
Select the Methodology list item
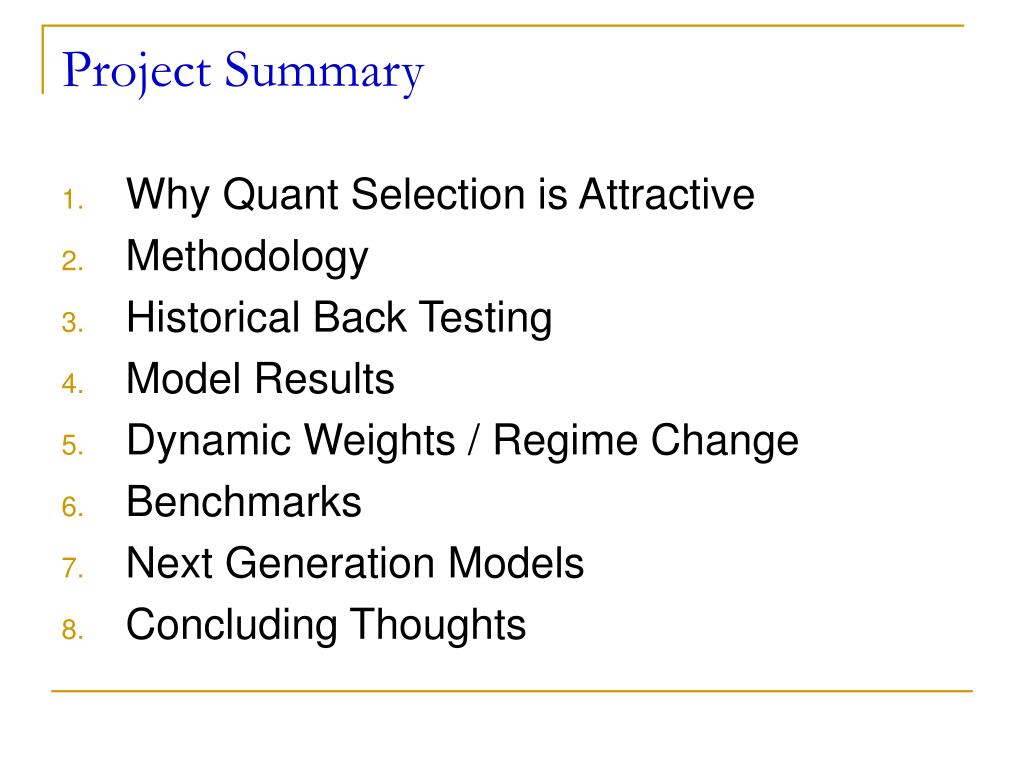point(247,257)
